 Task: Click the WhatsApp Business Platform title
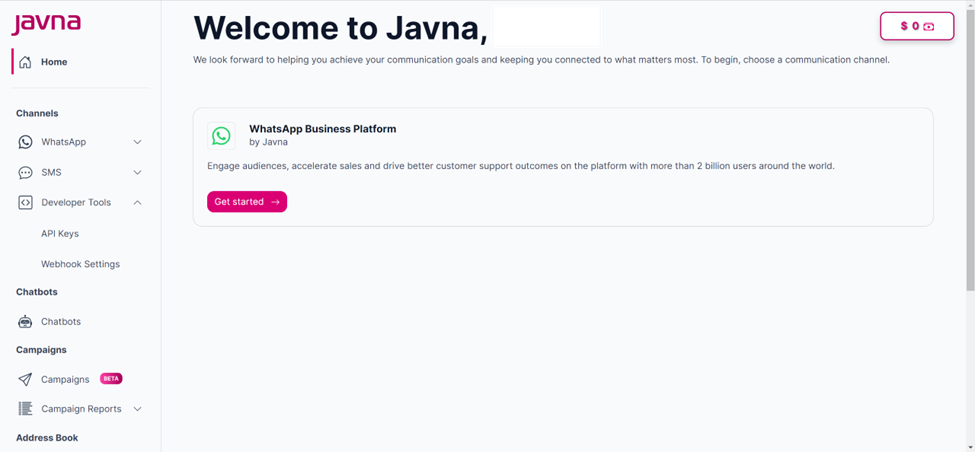[323, 129]
